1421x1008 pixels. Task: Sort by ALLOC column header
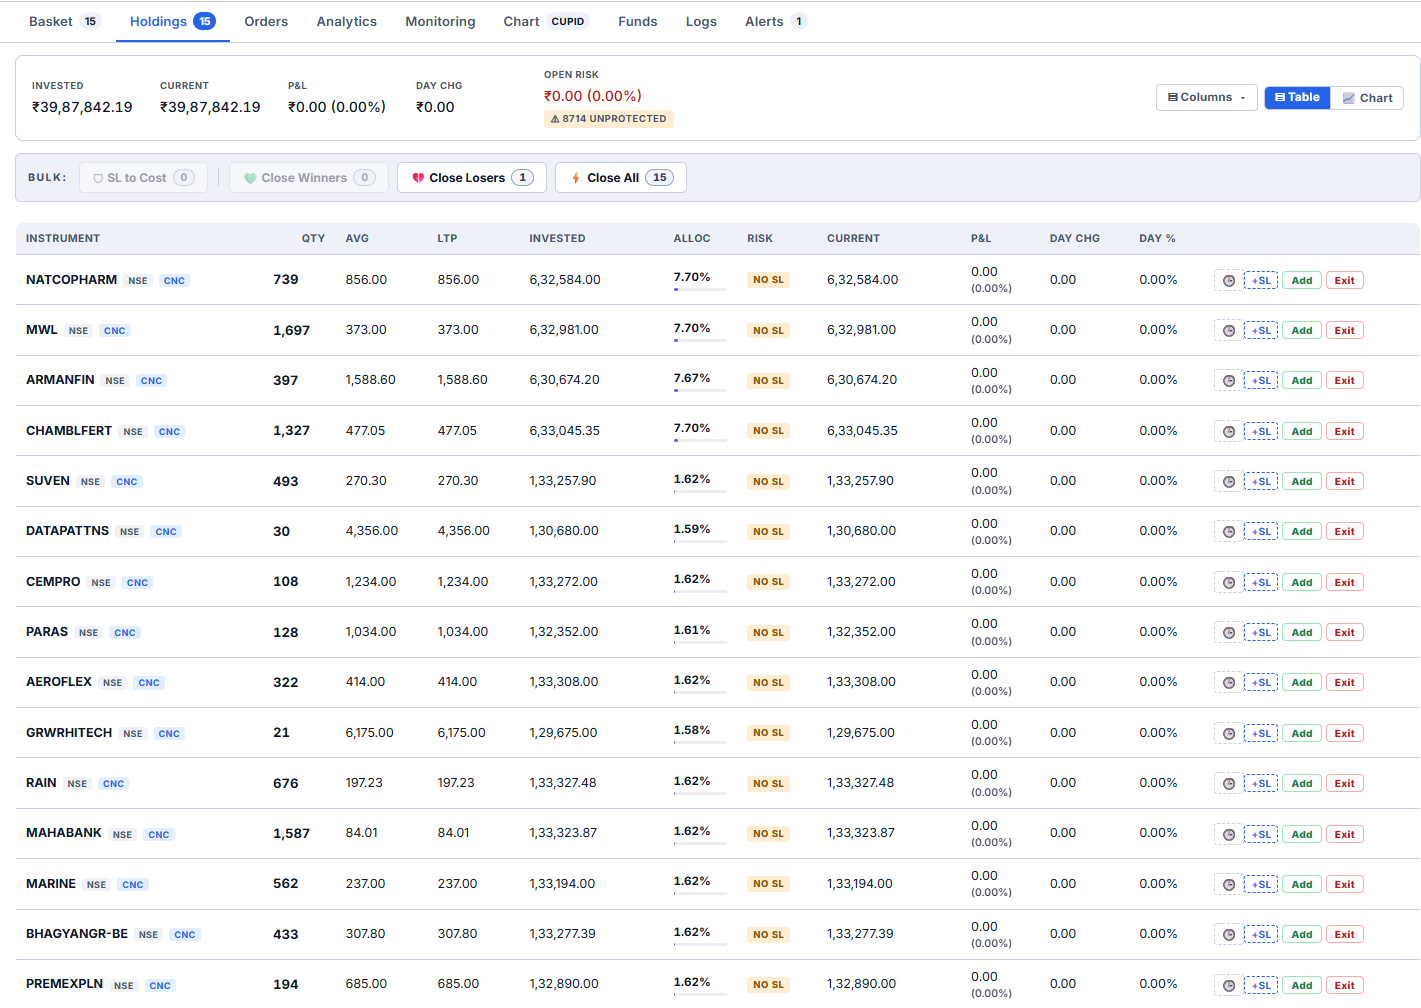[x=692, y=239]
